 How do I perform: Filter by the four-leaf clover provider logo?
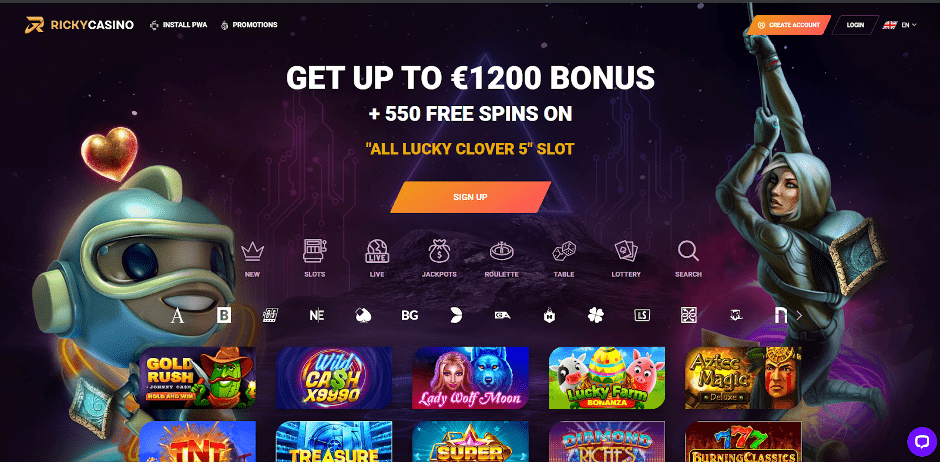coord(595,315)
